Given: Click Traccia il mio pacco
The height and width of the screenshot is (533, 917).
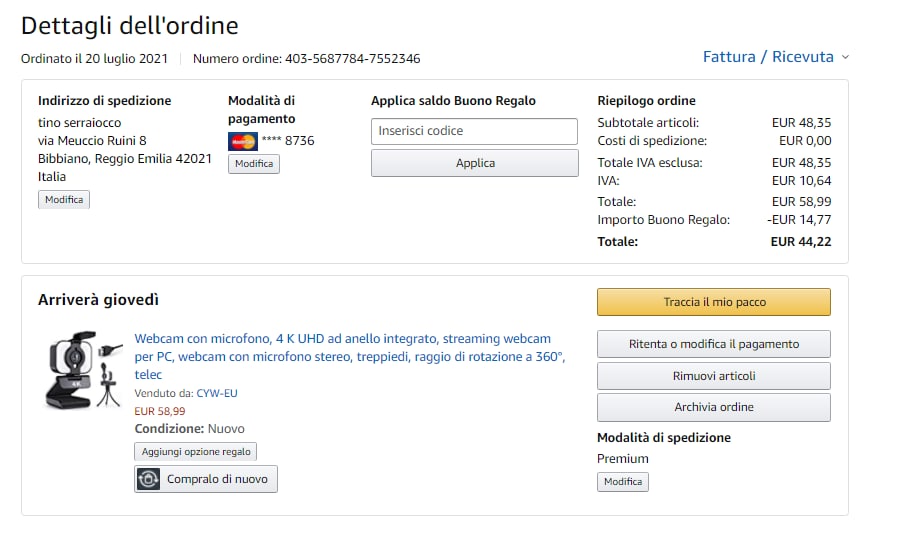Looking at the screenshot, I should 713,302.
